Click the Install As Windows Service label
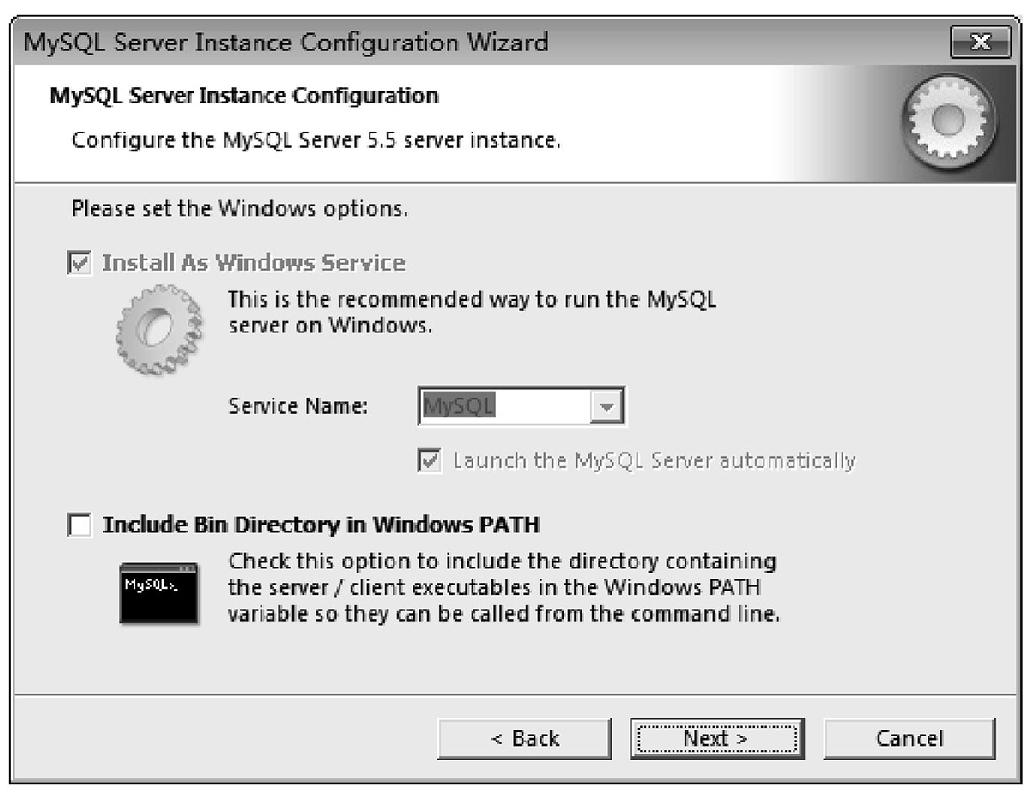Image resolution: width=1030 pixels, height=796 pixels. click(254, 263)
